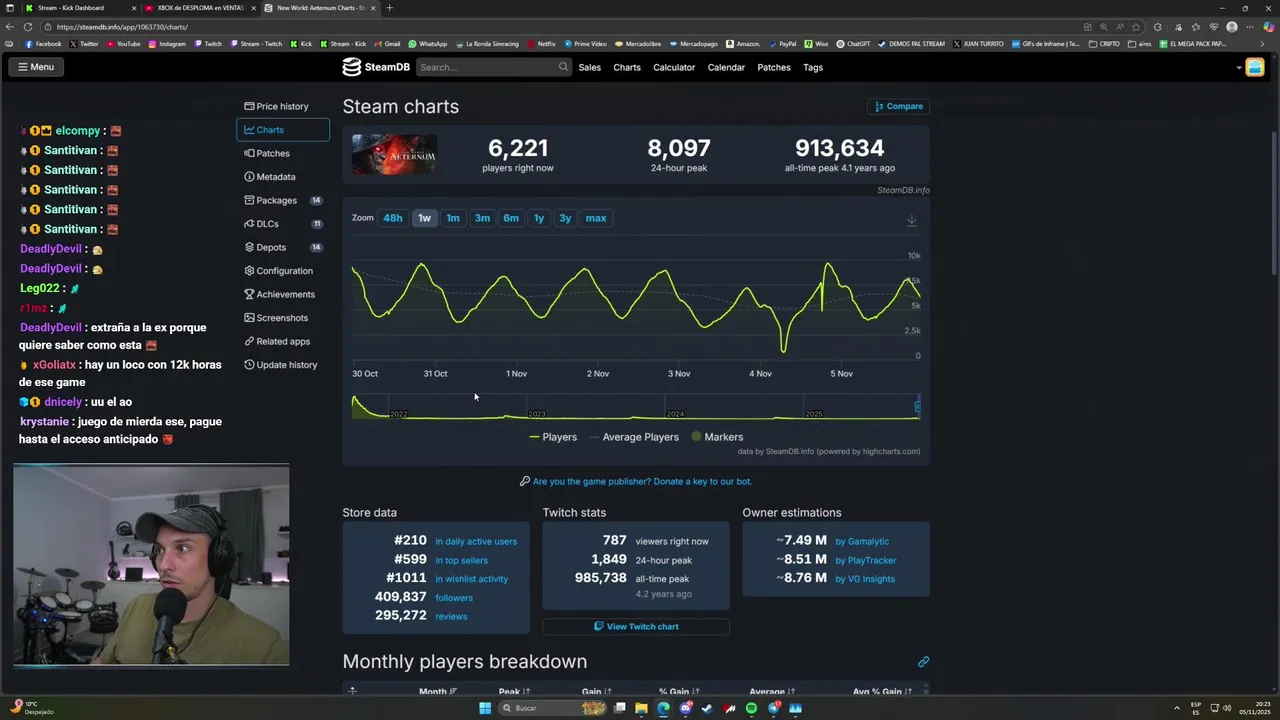Screen dimensions: 1280x720
Task: Open Patches in the sidebar
Action: tap(283, 153)
